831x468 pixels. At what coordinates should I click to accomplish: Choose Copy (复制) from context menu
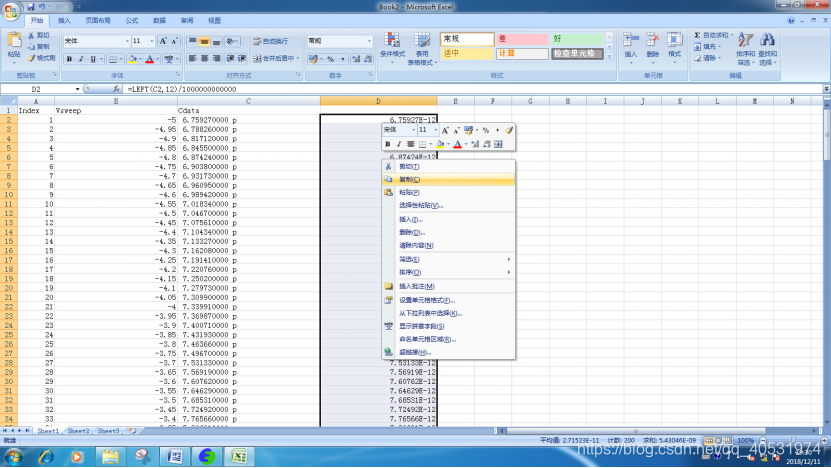(x=448, y=179)
